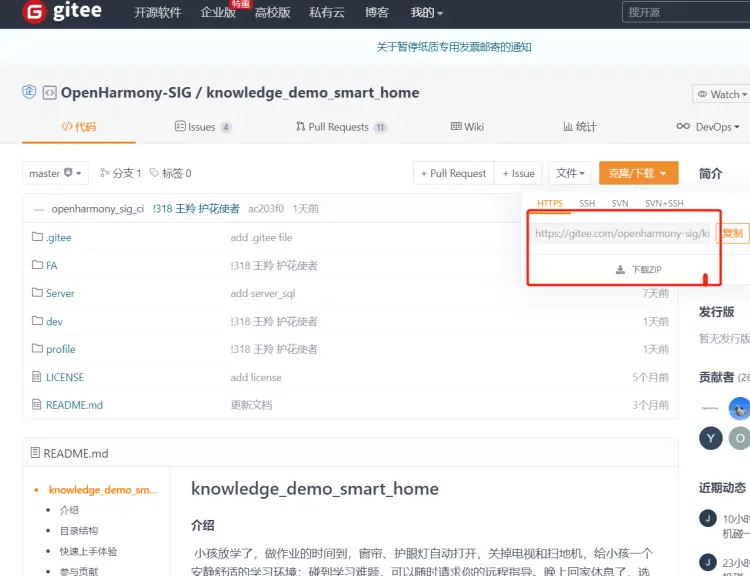The height and width of the screenshot is (576, 750).
Task: Open the OpenHarmony-SIG organization link
Action: pyautogui.click(x=126, y=92)
